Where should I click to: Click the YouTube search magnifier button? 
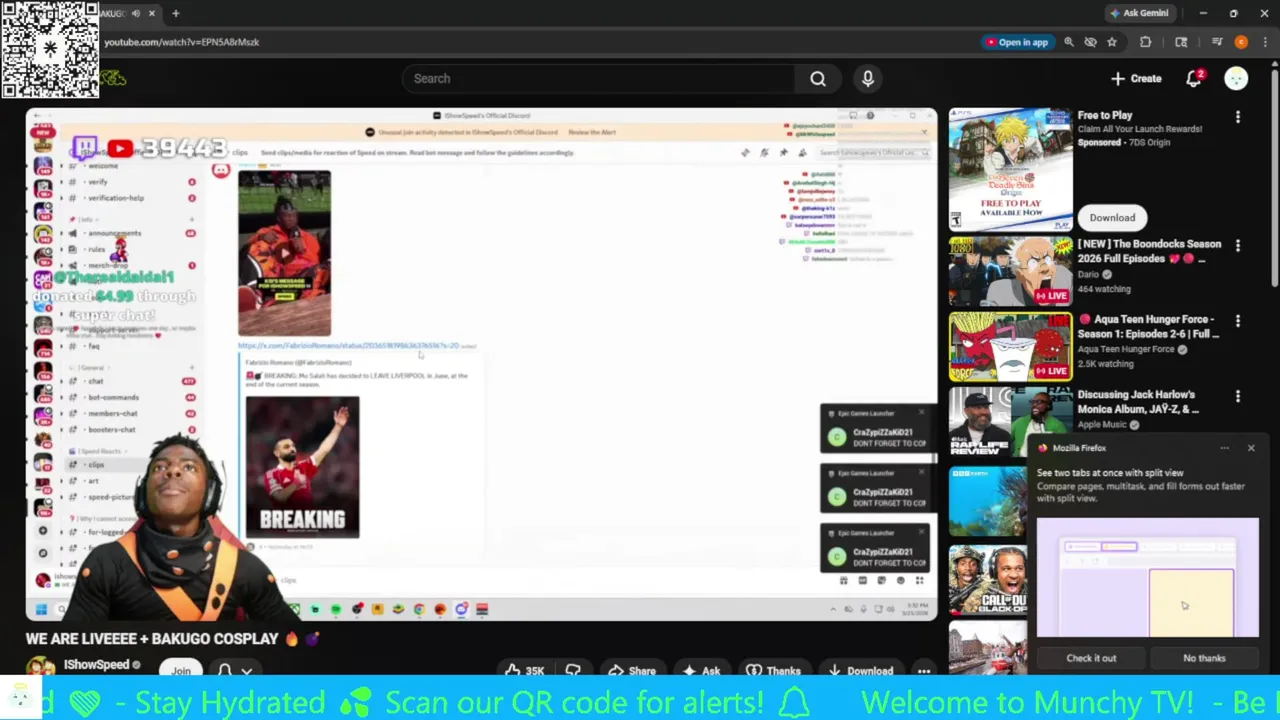pyautogui.click(x=817, y=79)
